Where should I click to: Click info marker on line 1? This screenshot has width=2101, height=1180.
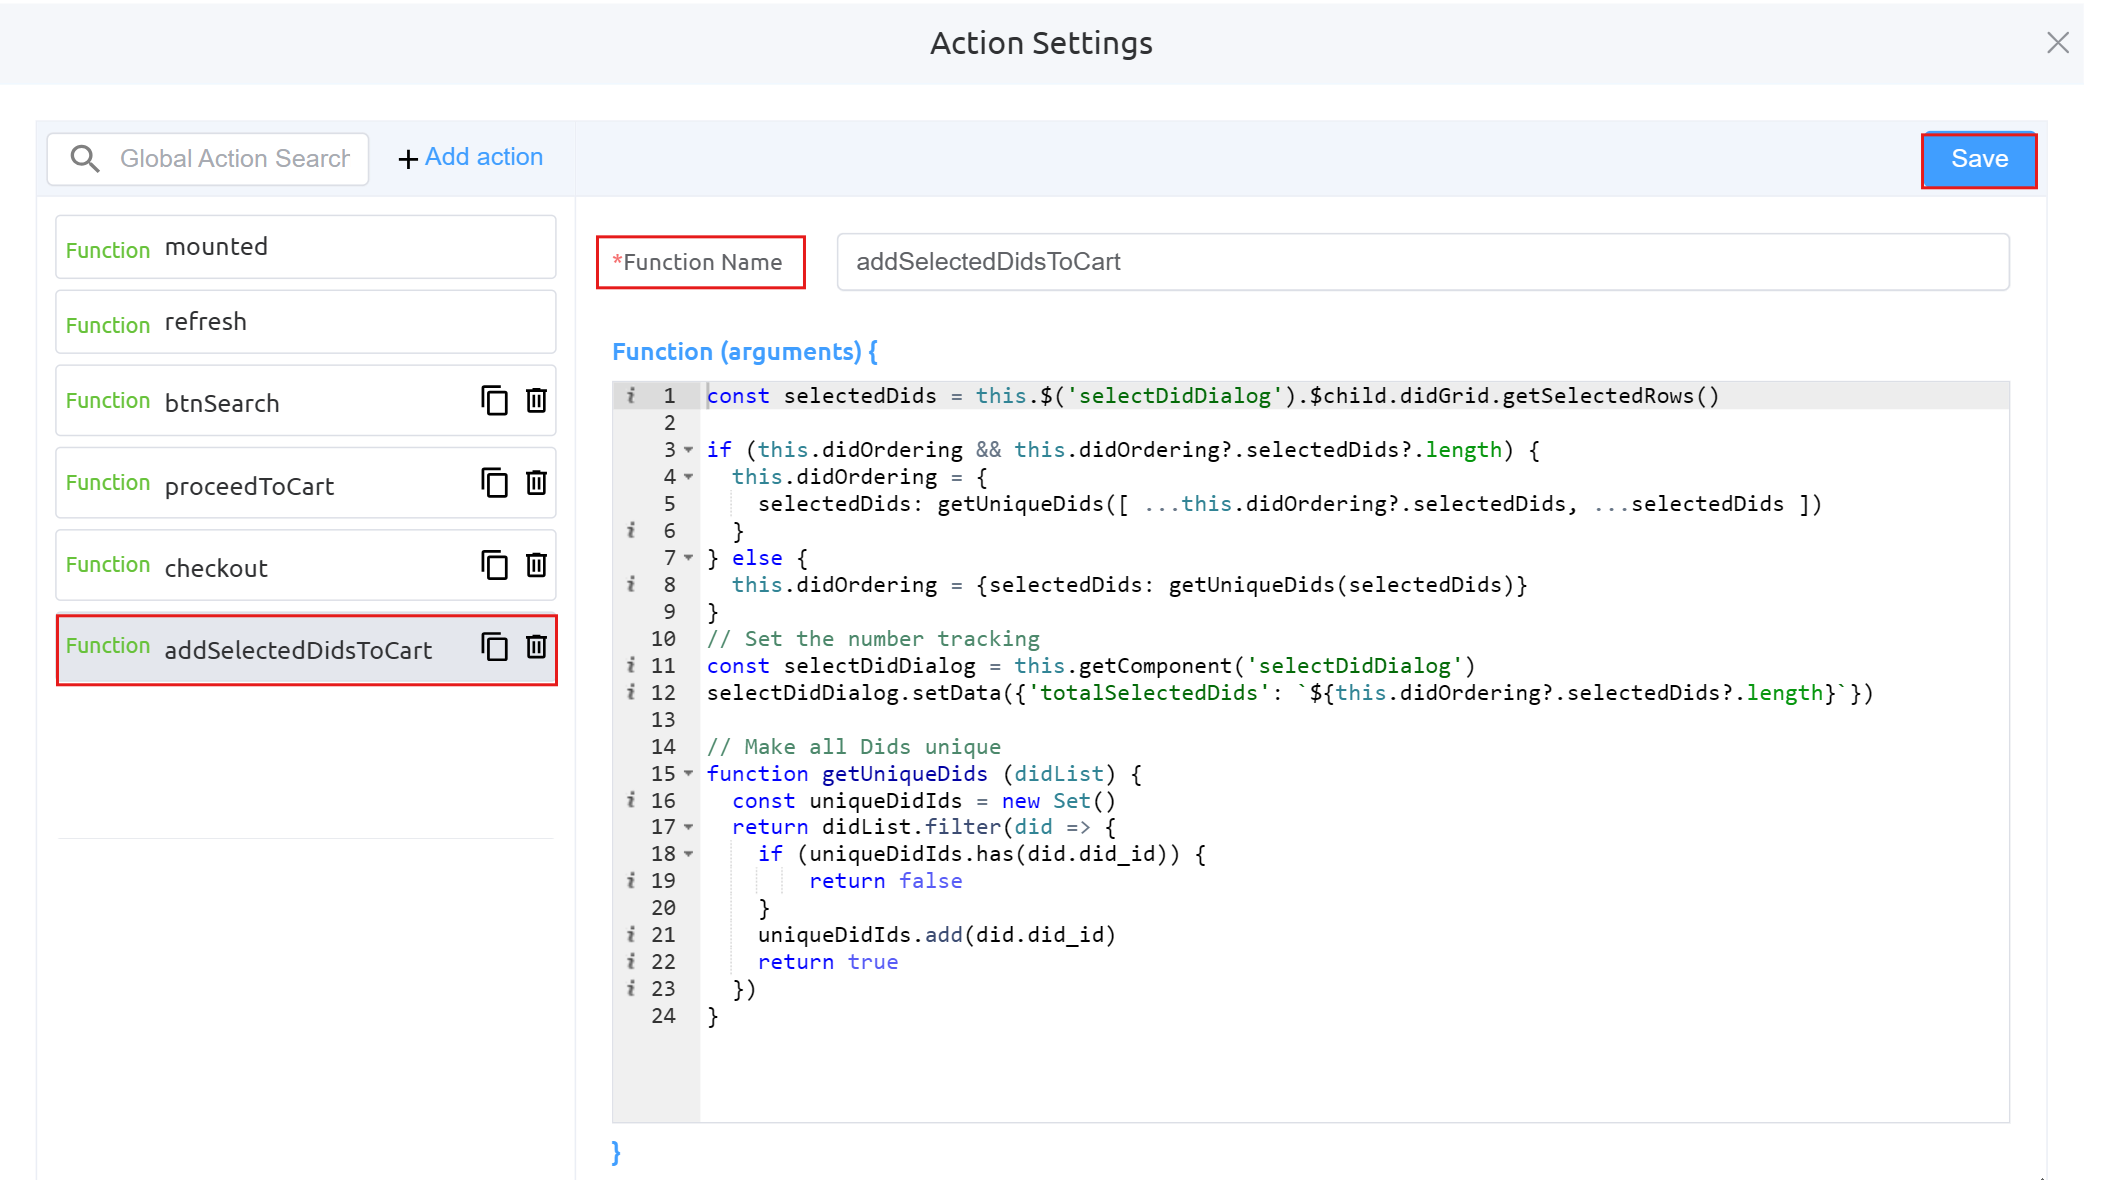pyautogui.click(x=631, y=396)
